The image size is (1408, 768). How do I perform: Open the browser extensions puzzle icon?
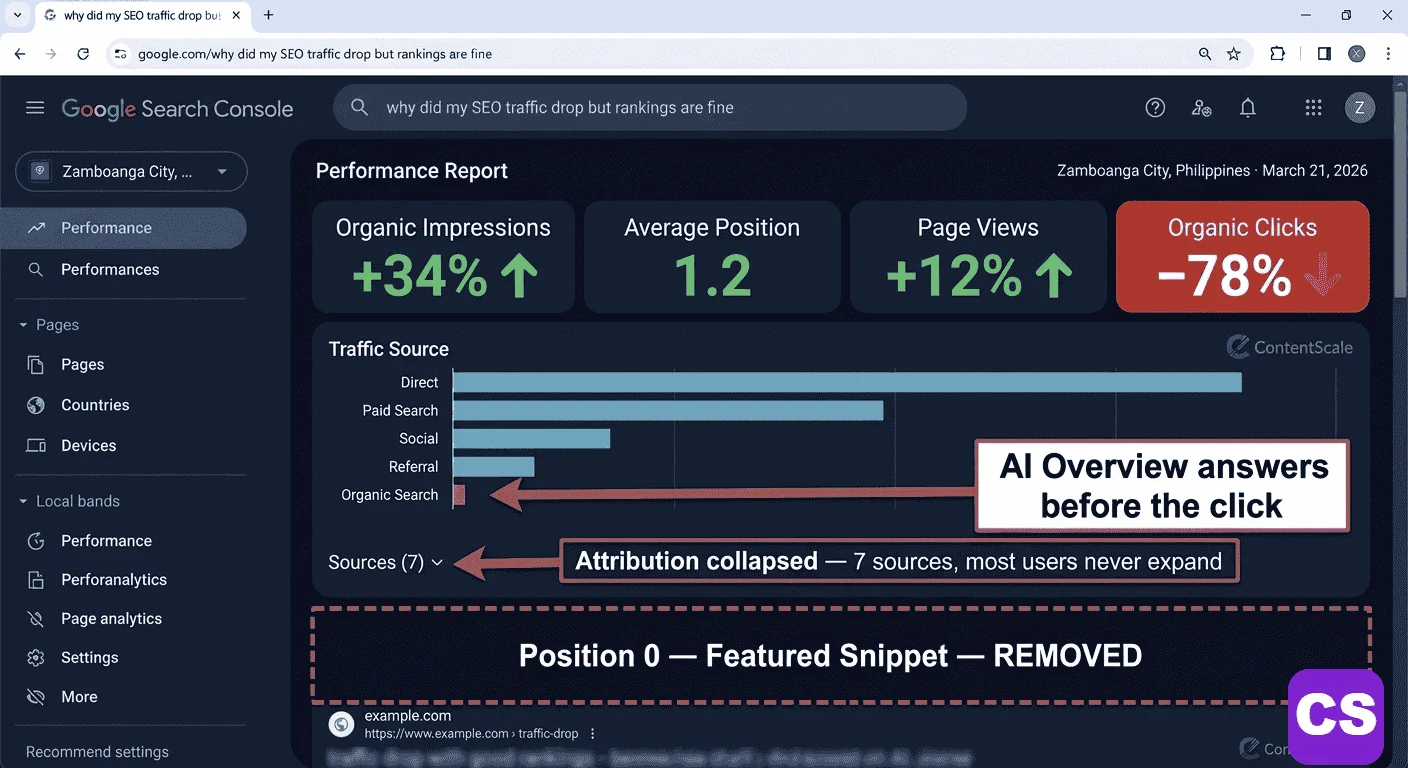1277,54
